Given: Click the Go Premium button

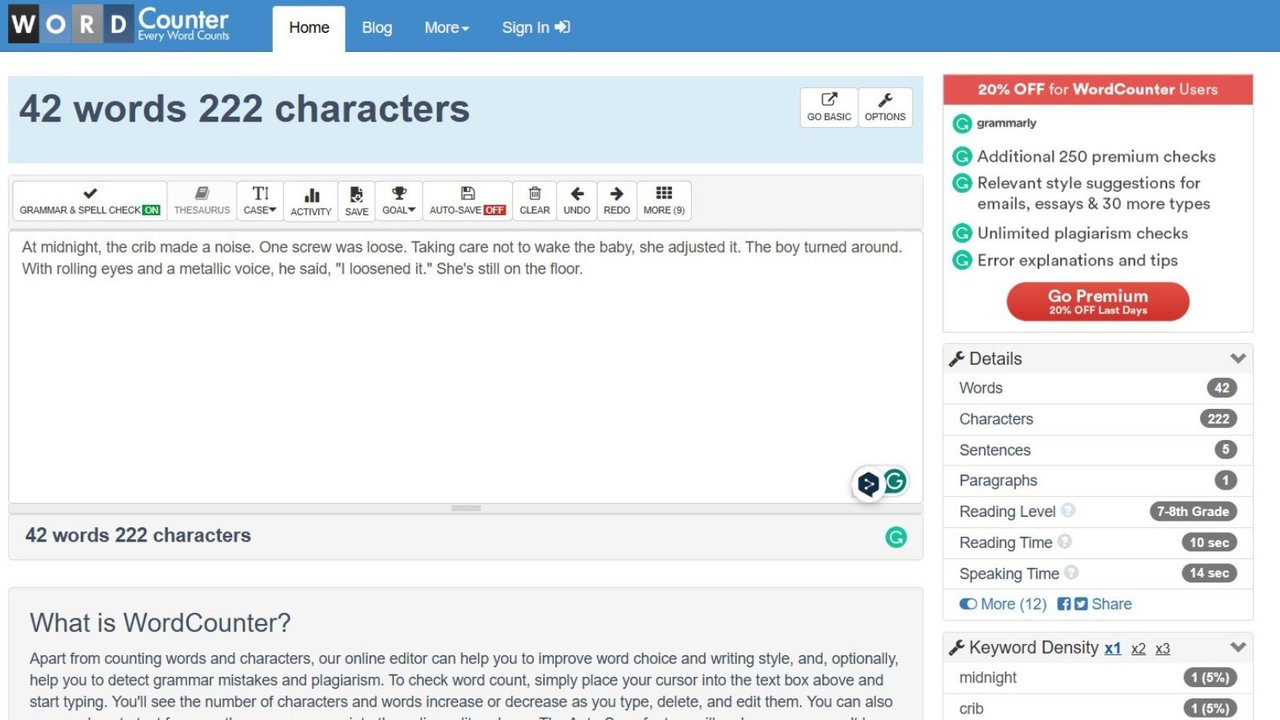Looking at the screenshot, I should point(1098,301).
